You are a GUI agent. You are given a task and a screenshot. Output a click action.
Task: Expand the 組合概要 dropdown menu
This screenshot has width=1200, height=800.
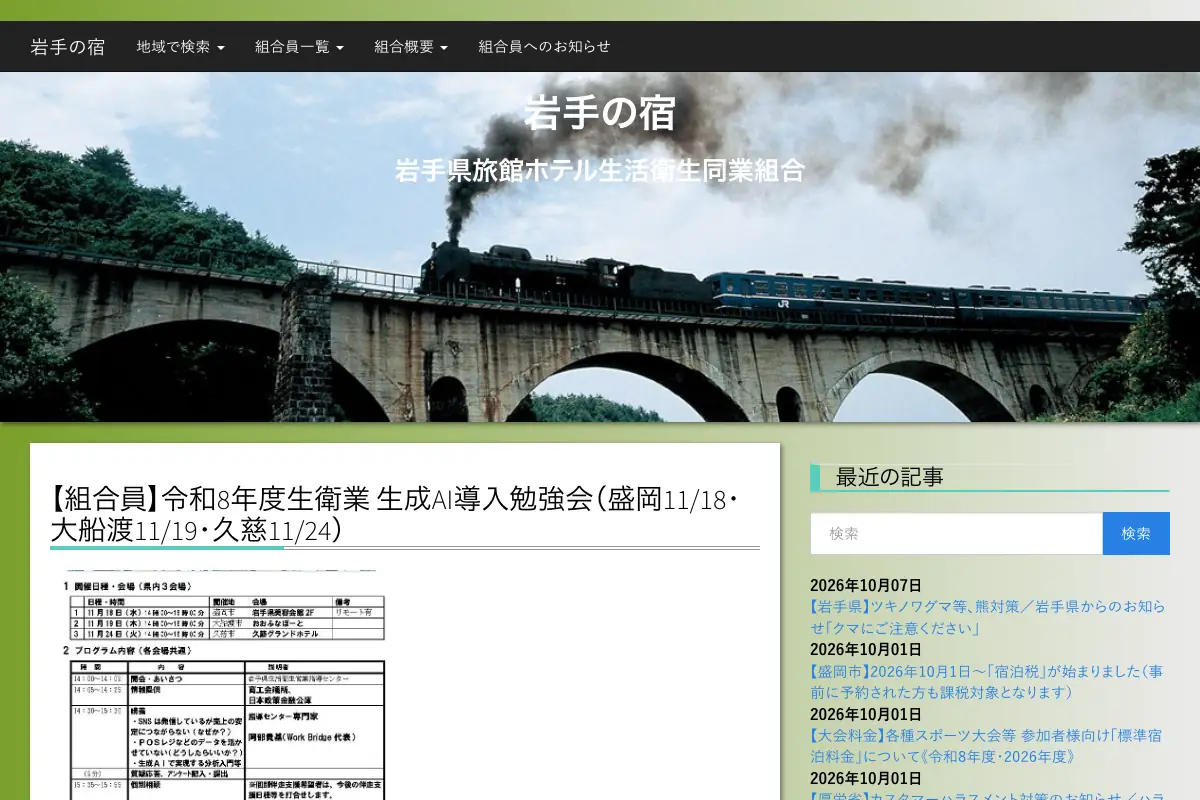point(411,47)
